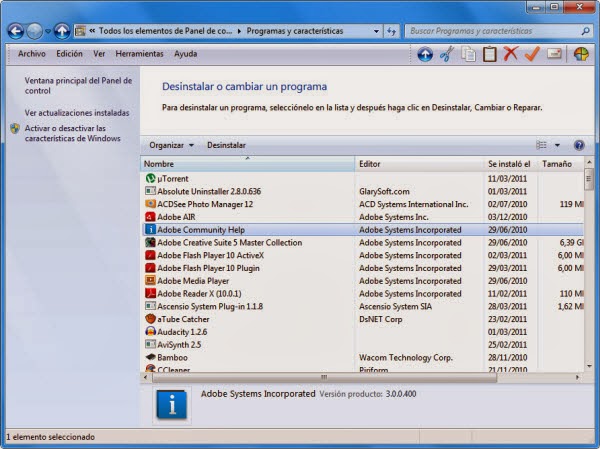This screenshot has height=449, width=600.
Task: Click the aTube Catcher glove icon
Action: pyautogui.click(x=150, y=319)
